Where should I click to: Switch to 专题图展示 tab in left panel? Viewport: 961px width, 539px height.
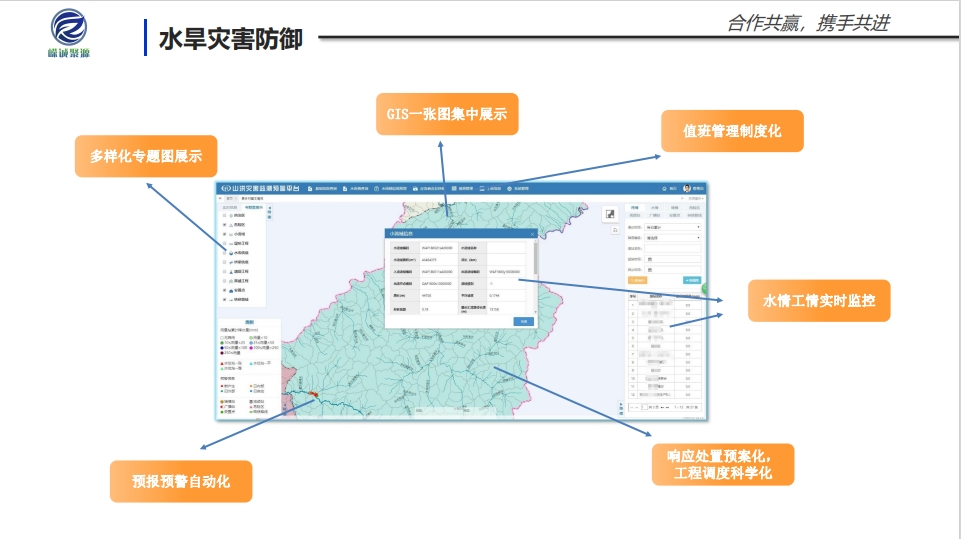coord(253,207)
